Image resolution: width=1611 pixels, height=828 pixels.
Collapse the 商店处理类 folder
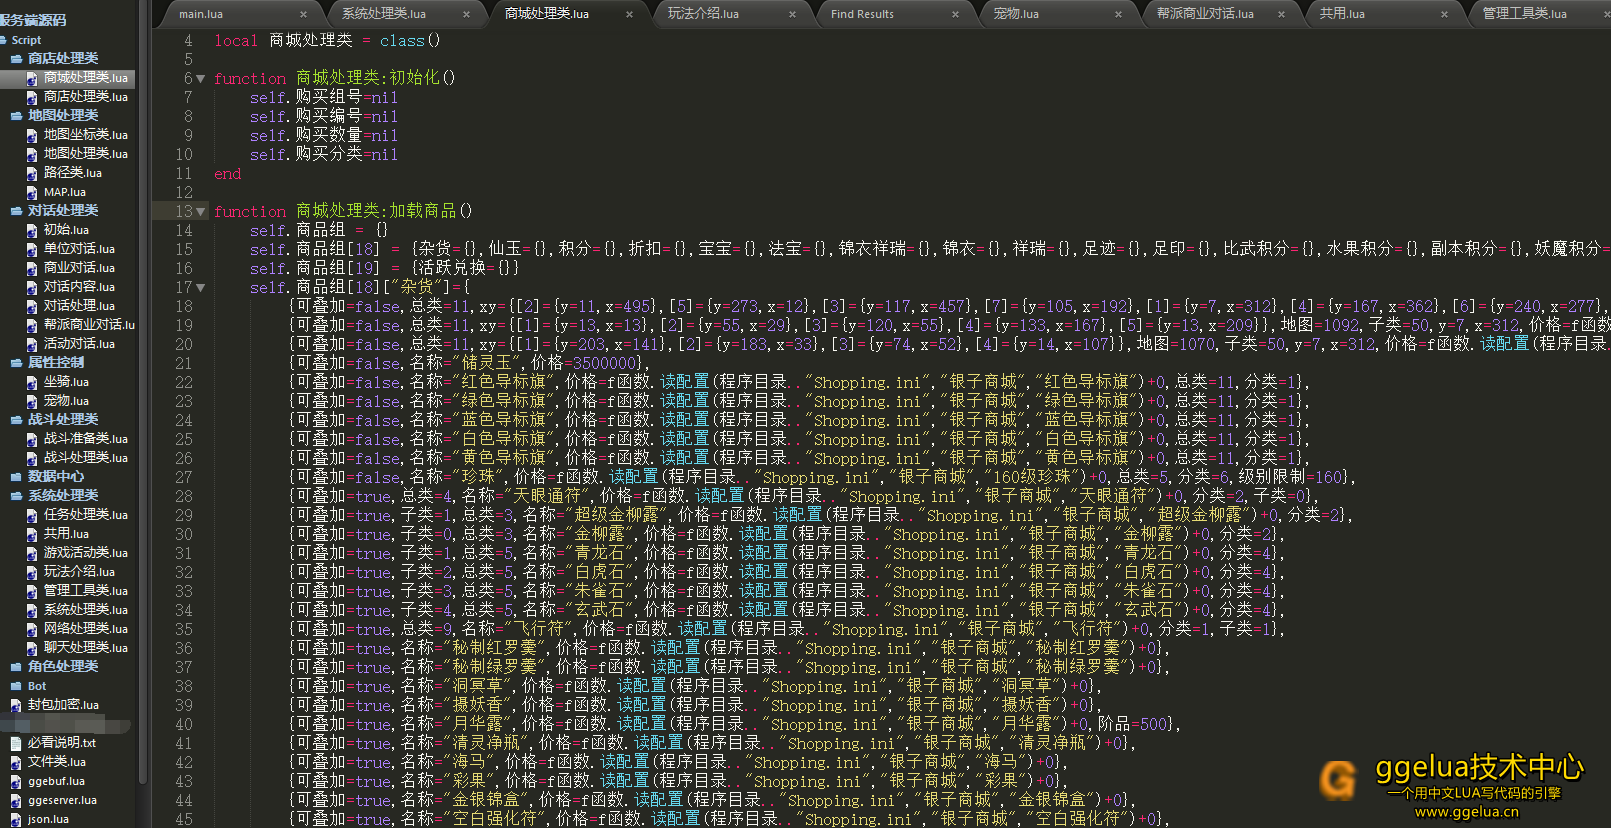click(x=17, y=59)
